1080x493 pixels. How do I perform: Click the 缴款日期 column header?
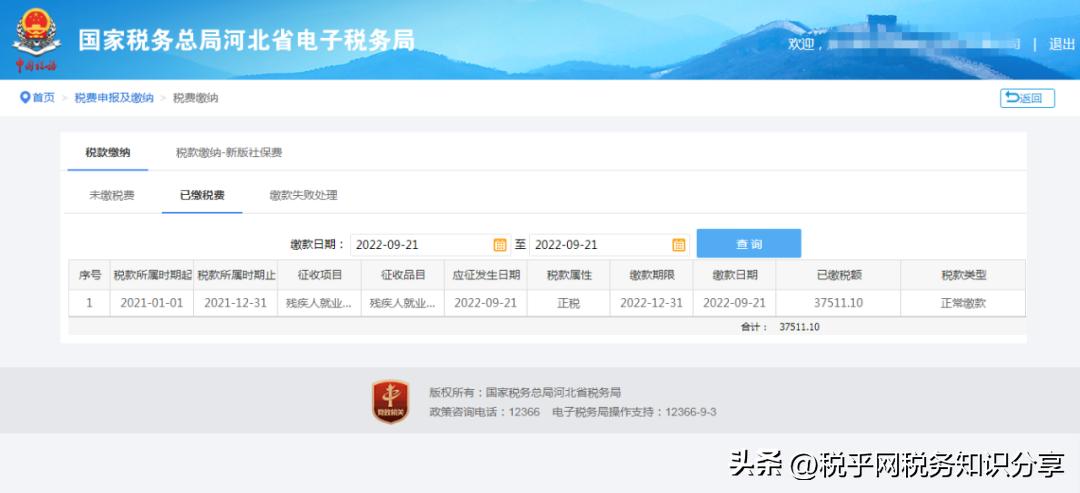pyautogui.click(x=735, y=275)
